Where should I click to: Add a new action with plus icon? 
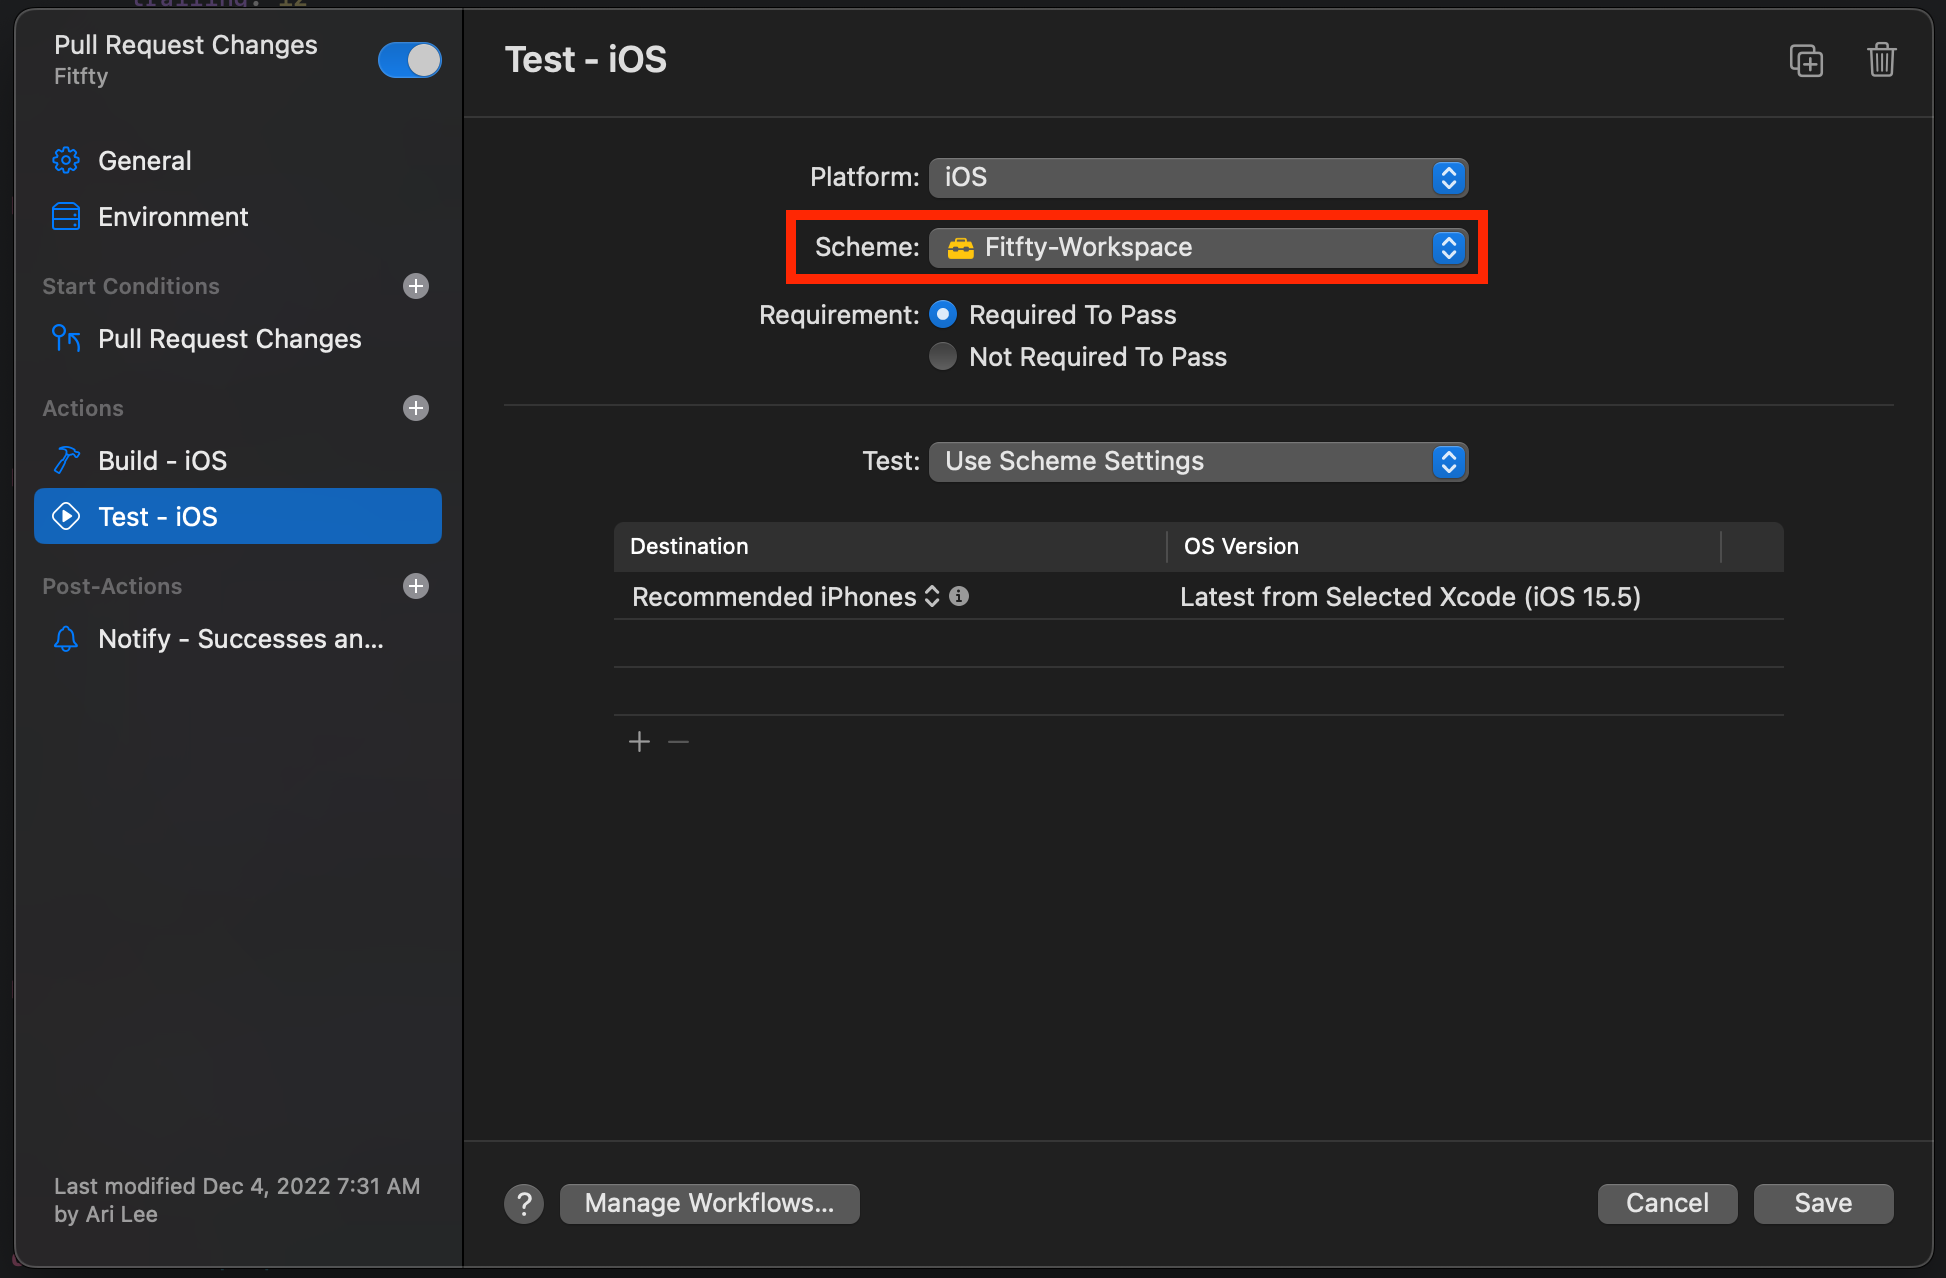pyautogui.click(x=416, y=408)
